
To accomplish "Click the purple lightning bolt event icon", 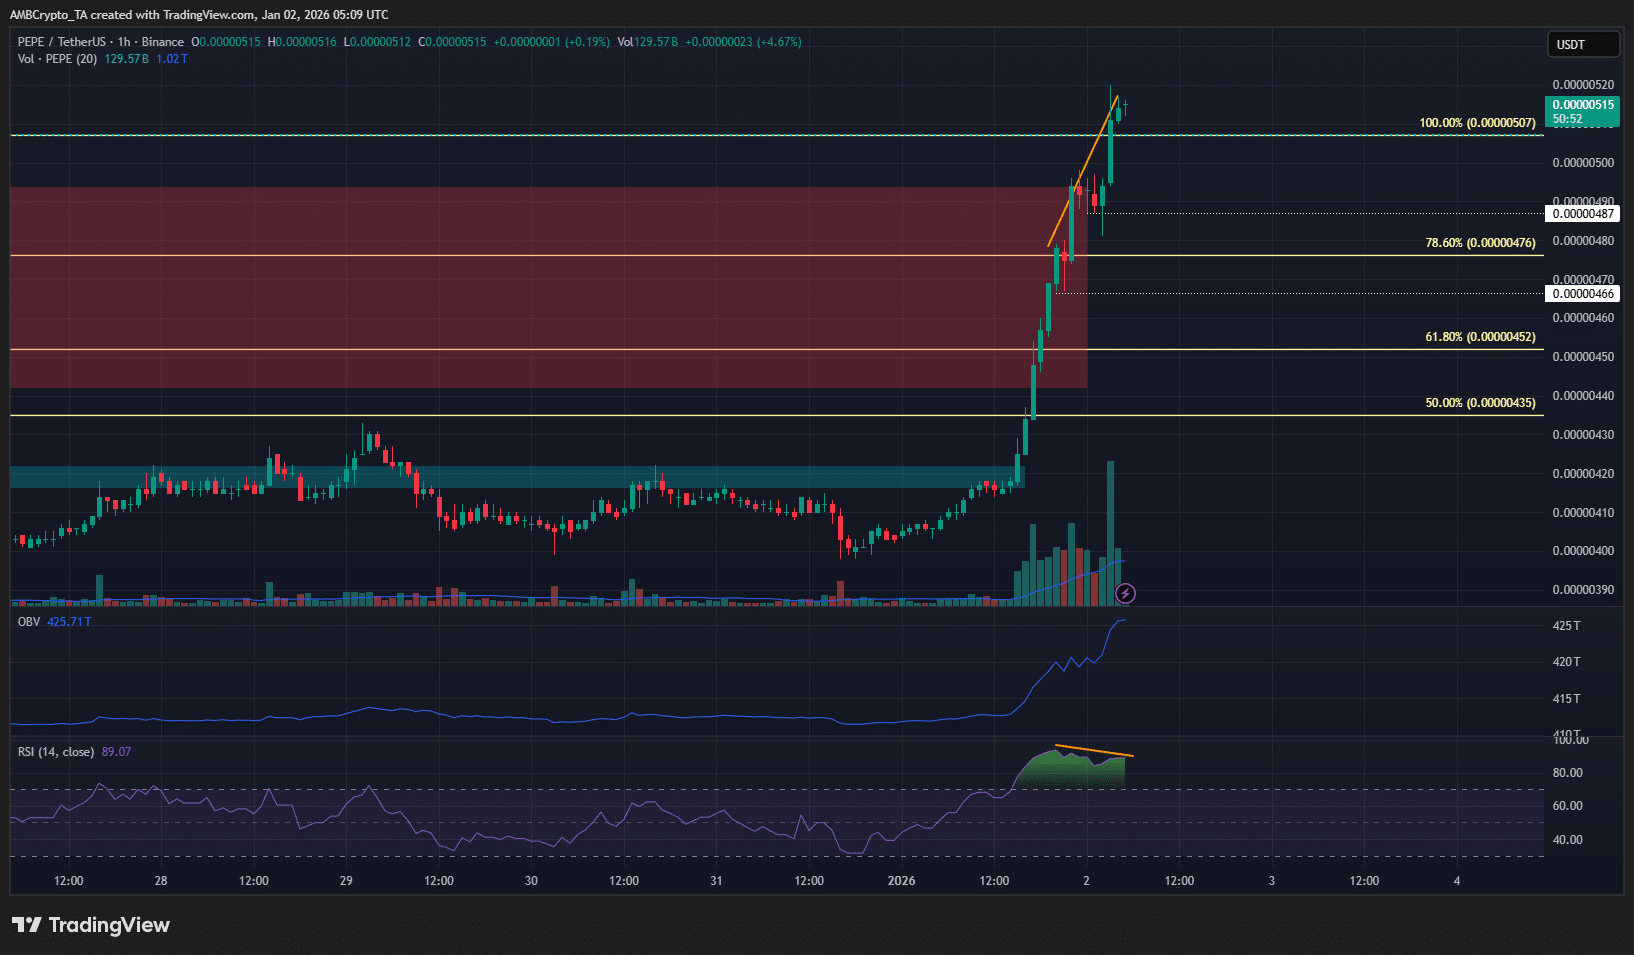I will [x=1125, y=594].
